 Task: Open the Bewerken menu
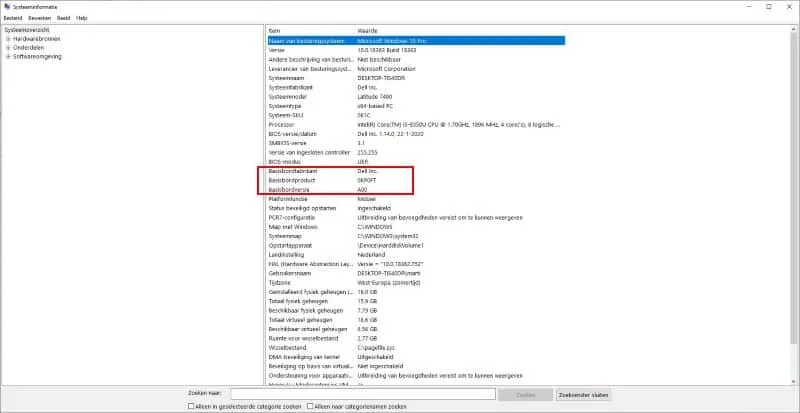click(x=39, y=18)
